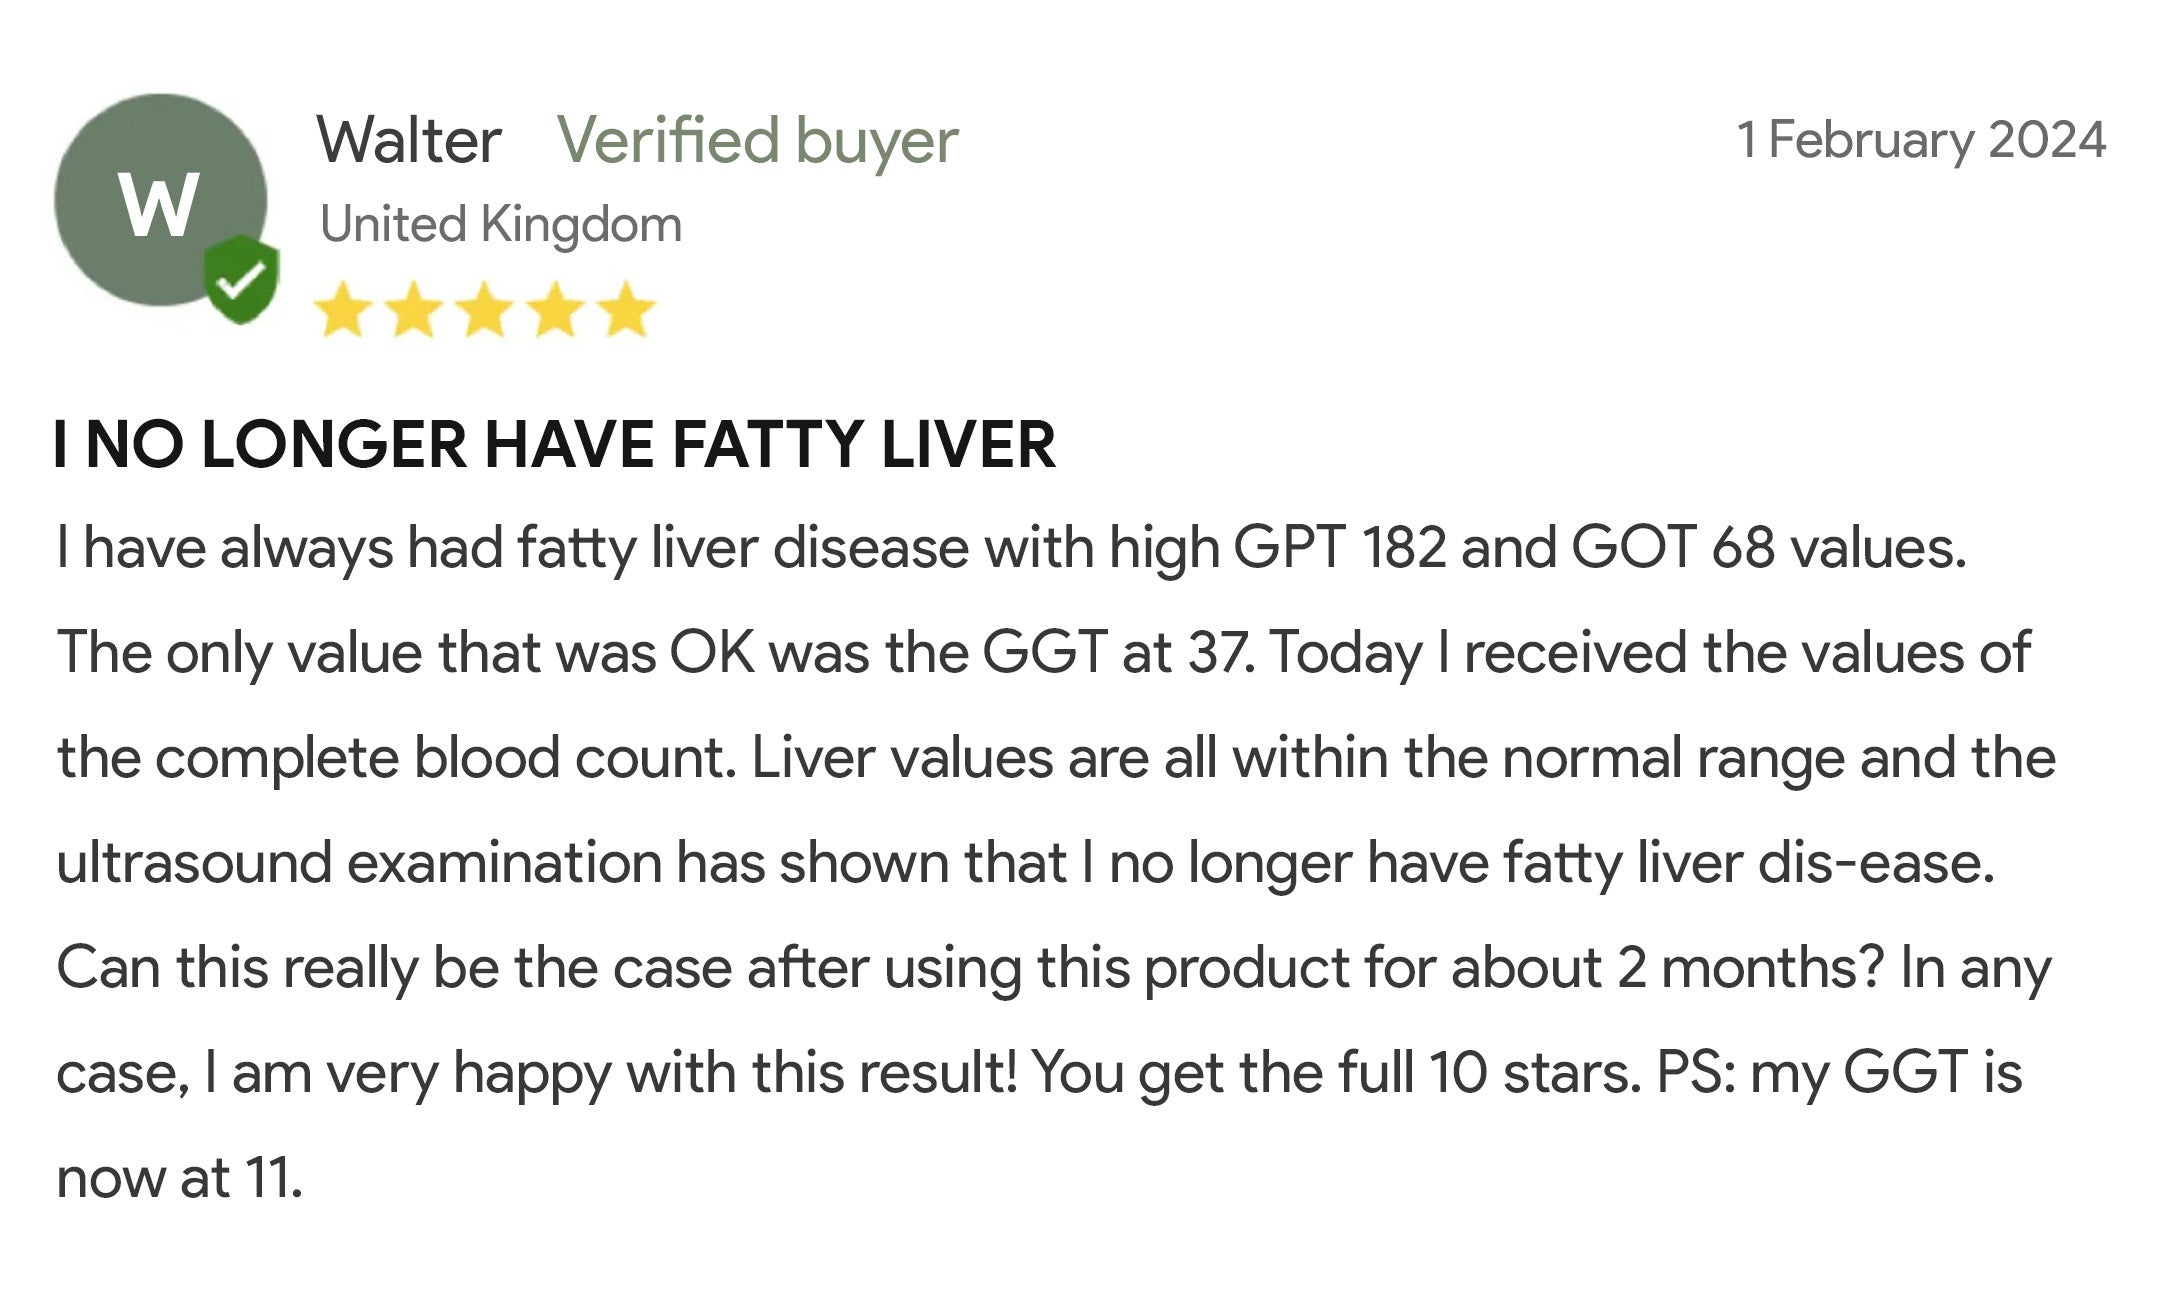Select the fourth yellow rating star

tap(556, 309)
